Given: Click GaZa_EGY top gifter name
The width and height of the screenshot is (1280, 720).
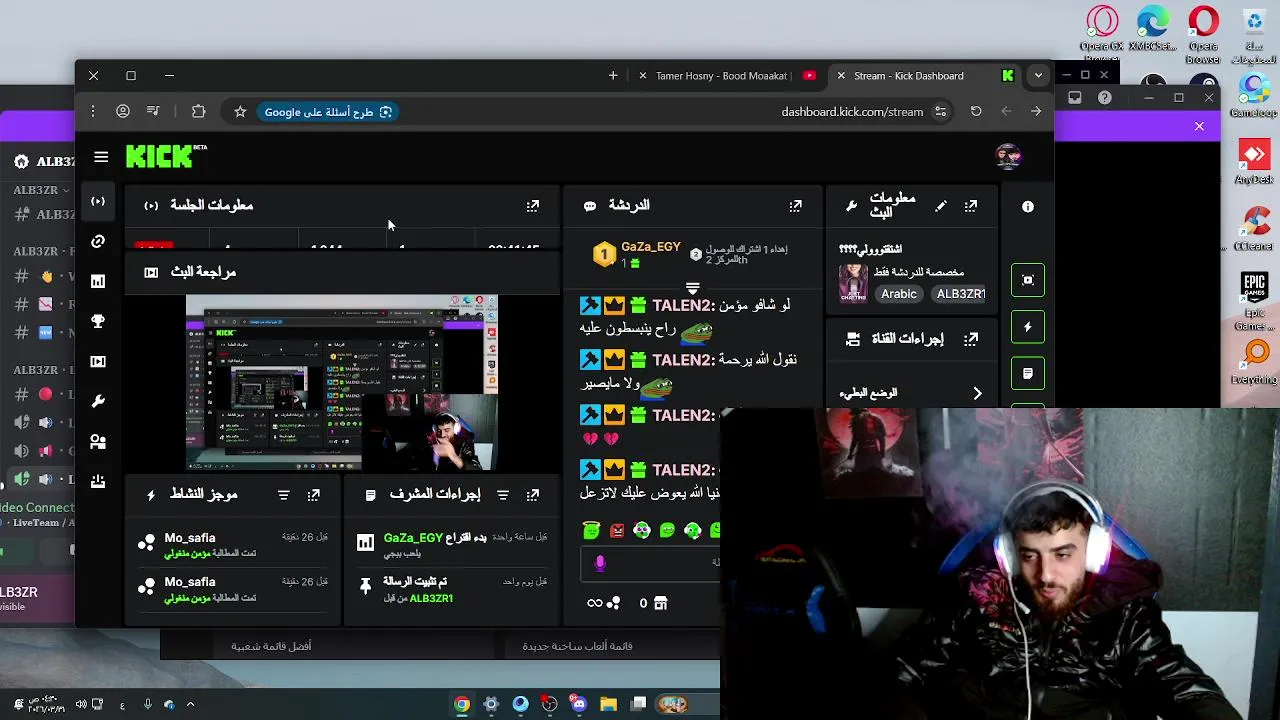Looking at the screenshot, I should 651,247.
